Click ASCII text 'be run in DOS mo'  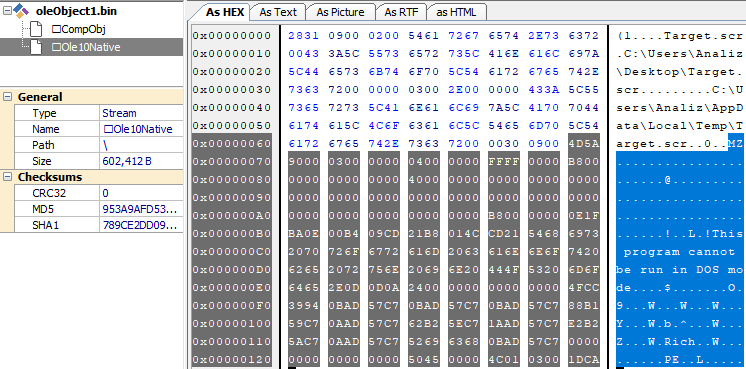click(x=680, y=270)
